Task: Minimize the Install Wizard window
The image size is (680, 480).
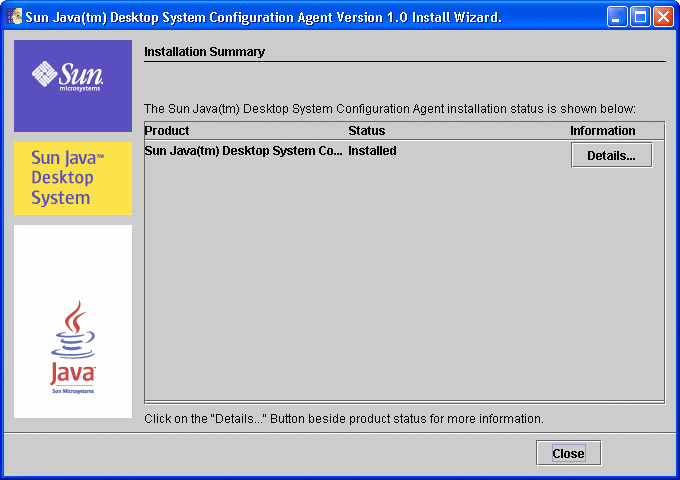Action: [617, 17]
